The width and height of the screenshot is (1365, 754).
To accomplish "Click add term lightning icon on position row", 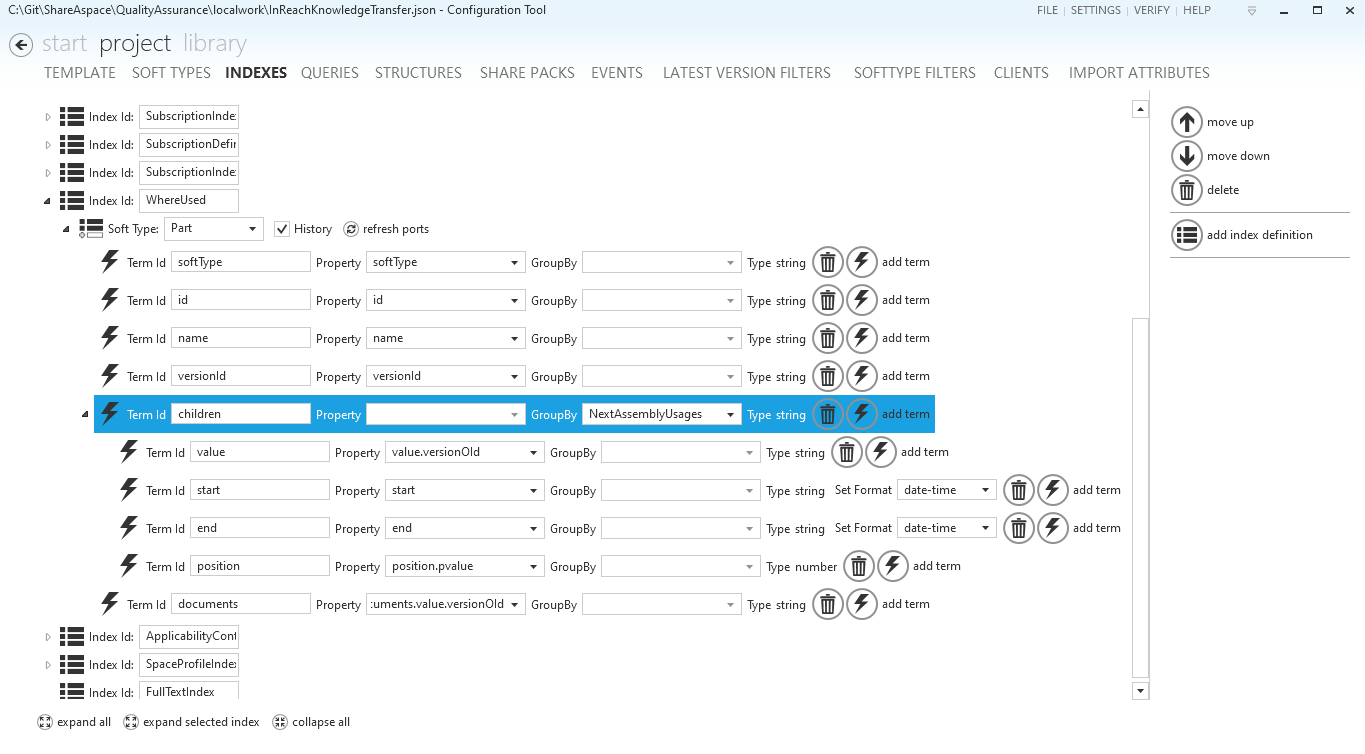I will pyautogui.click(x=892, y=567).
